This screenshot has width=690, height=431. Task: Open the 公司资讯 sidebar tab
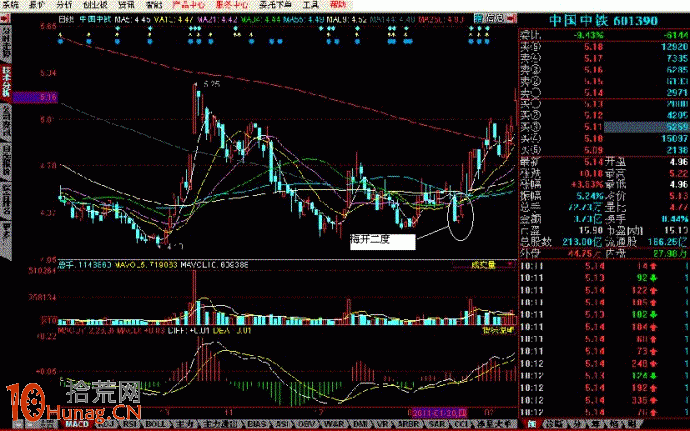point(5,120)
